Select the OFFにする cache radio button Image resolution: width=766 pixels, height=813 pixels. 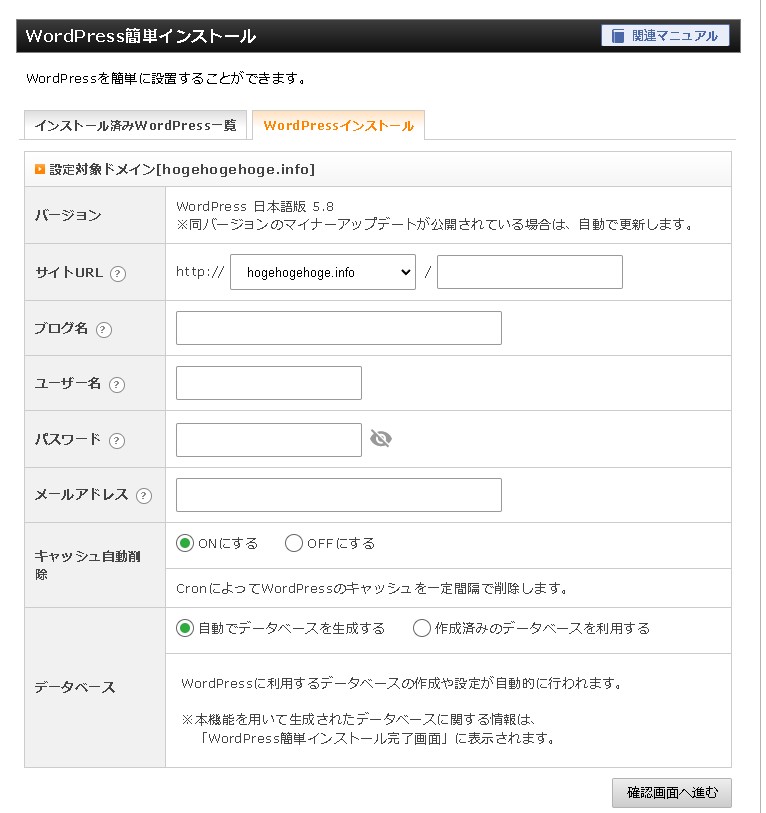point(294,544)
